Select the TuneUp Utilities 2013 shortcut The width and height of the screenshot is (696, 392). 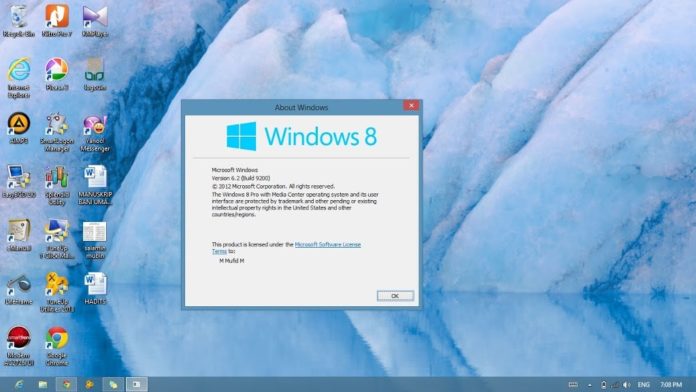(57, 293)
